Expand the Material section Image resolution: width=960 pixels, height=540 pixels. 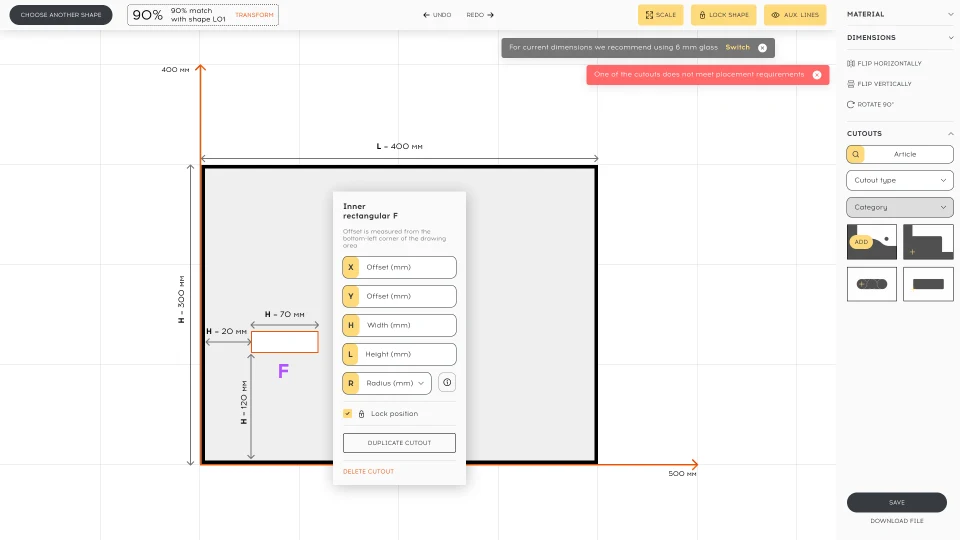(x=900, y=14)
